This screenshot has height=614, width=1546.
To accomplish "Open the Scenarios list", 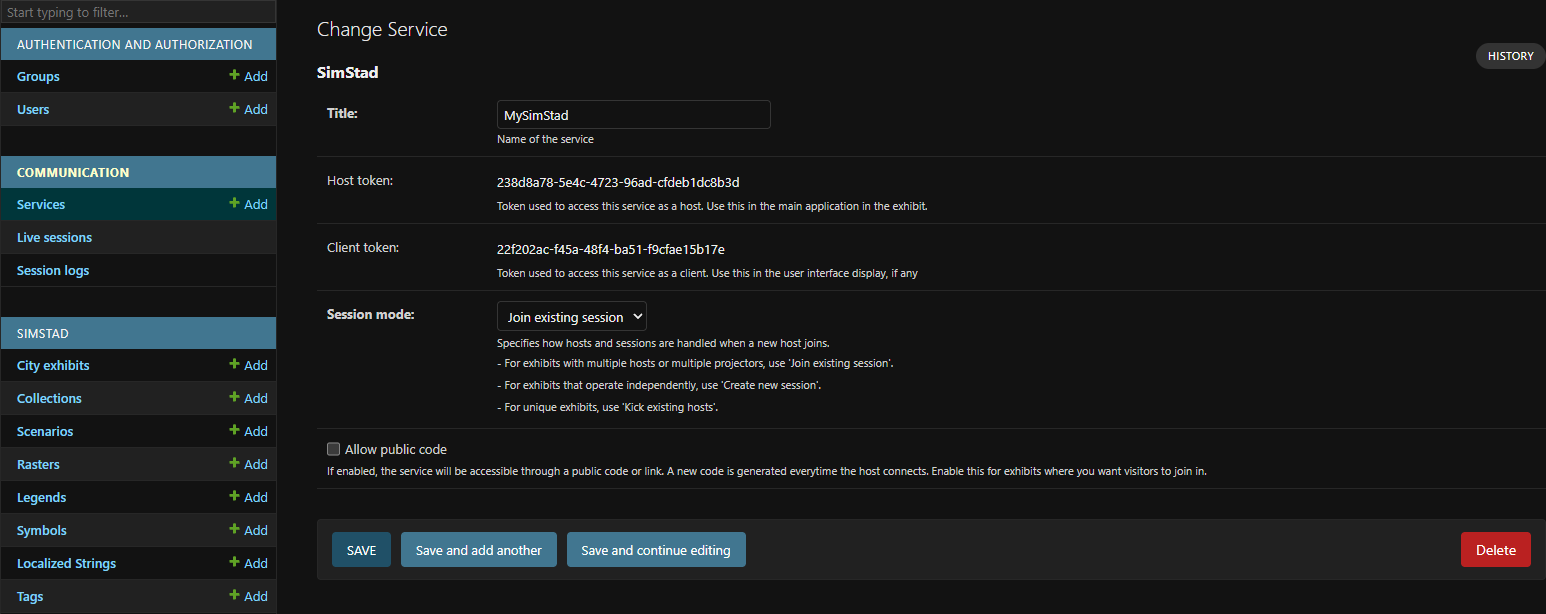I will (45, 431).
